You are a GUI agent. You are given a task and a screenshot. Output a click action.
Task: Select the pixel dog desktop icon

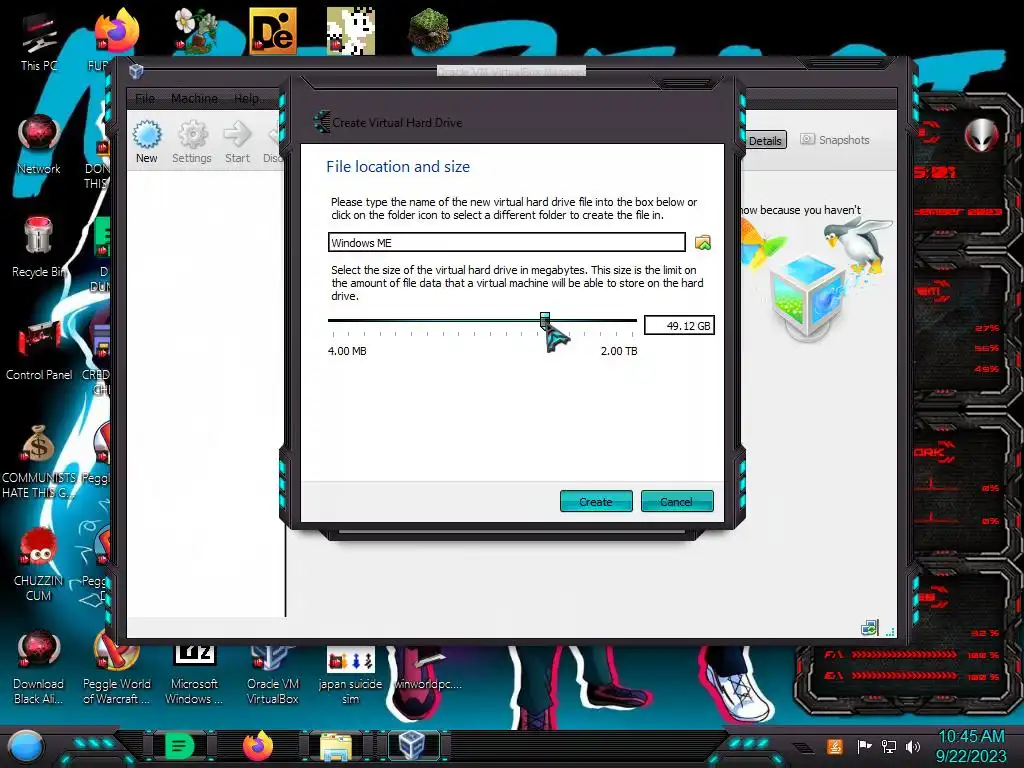pos(351,31)
